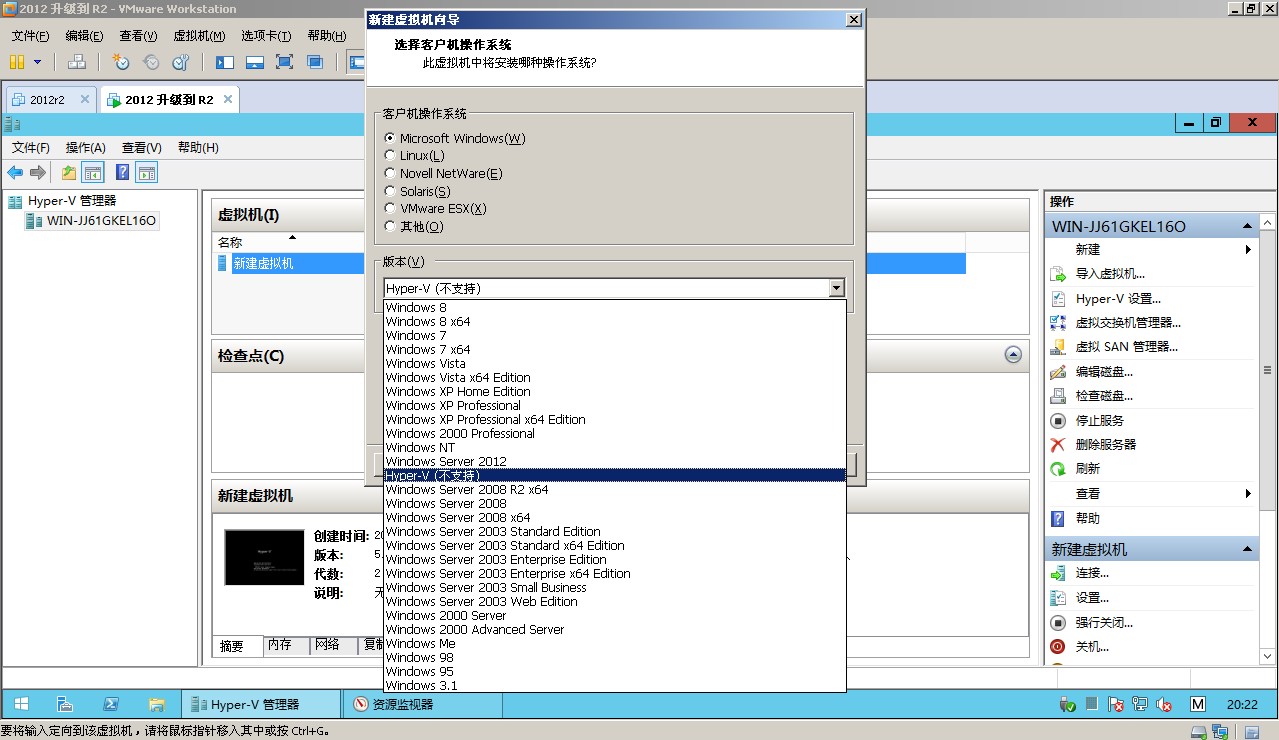Click the actions pane scrollbar down arrow
This screenshot has height=740, width=1279.
(x=1268, y=655)
